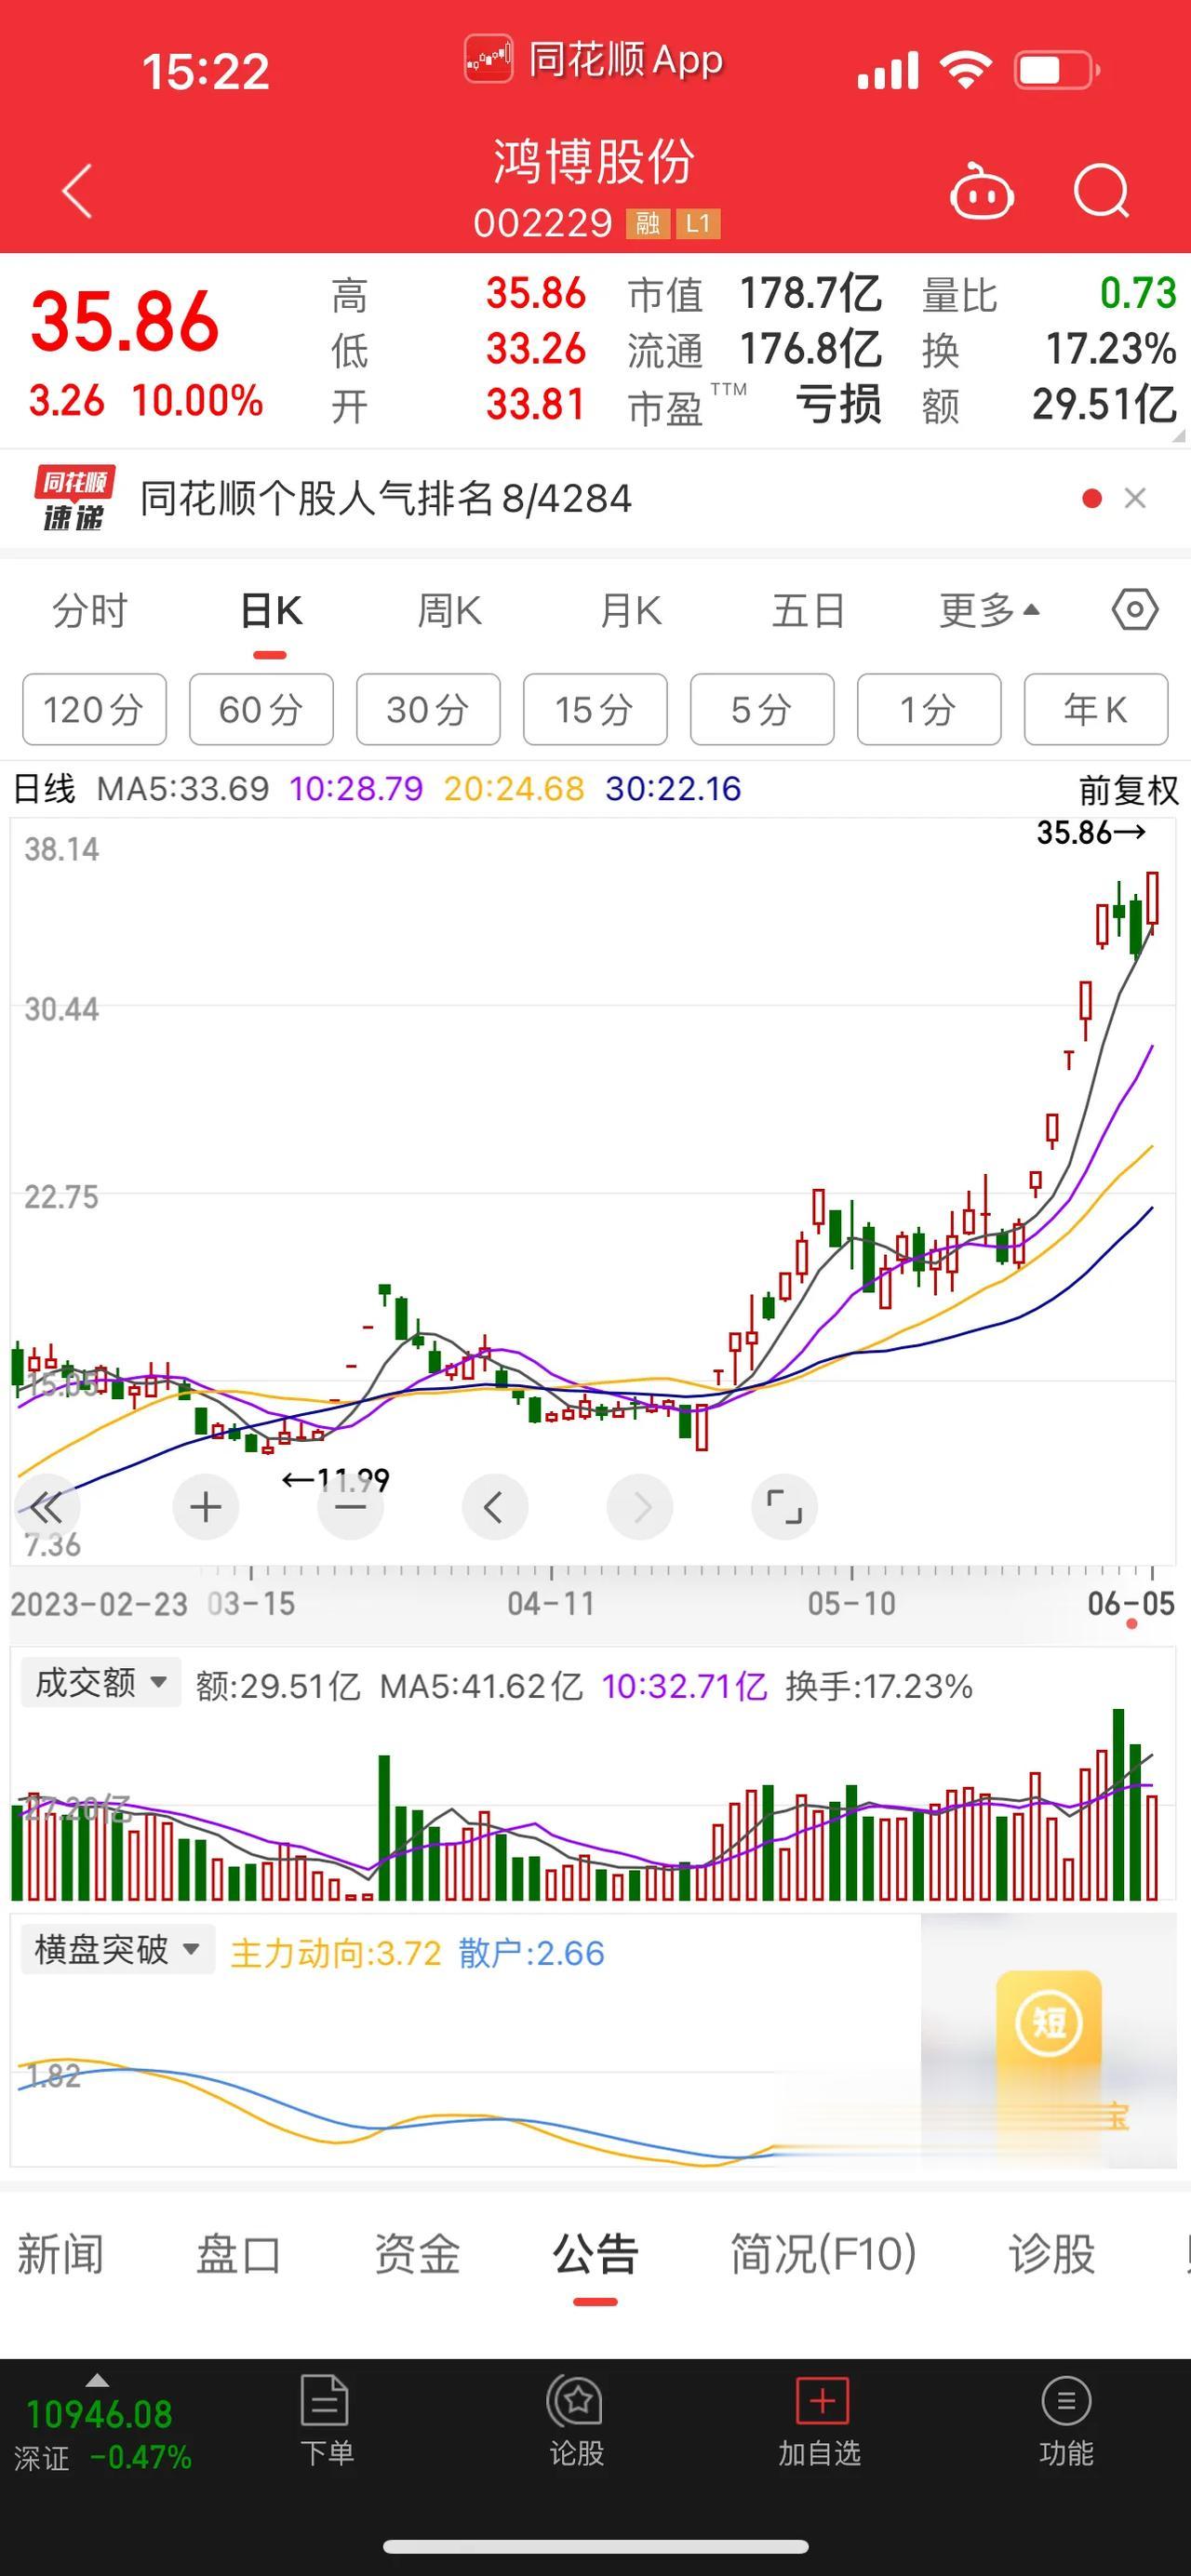Tap the 06-05 date marker

(x=1131, y=1603)
